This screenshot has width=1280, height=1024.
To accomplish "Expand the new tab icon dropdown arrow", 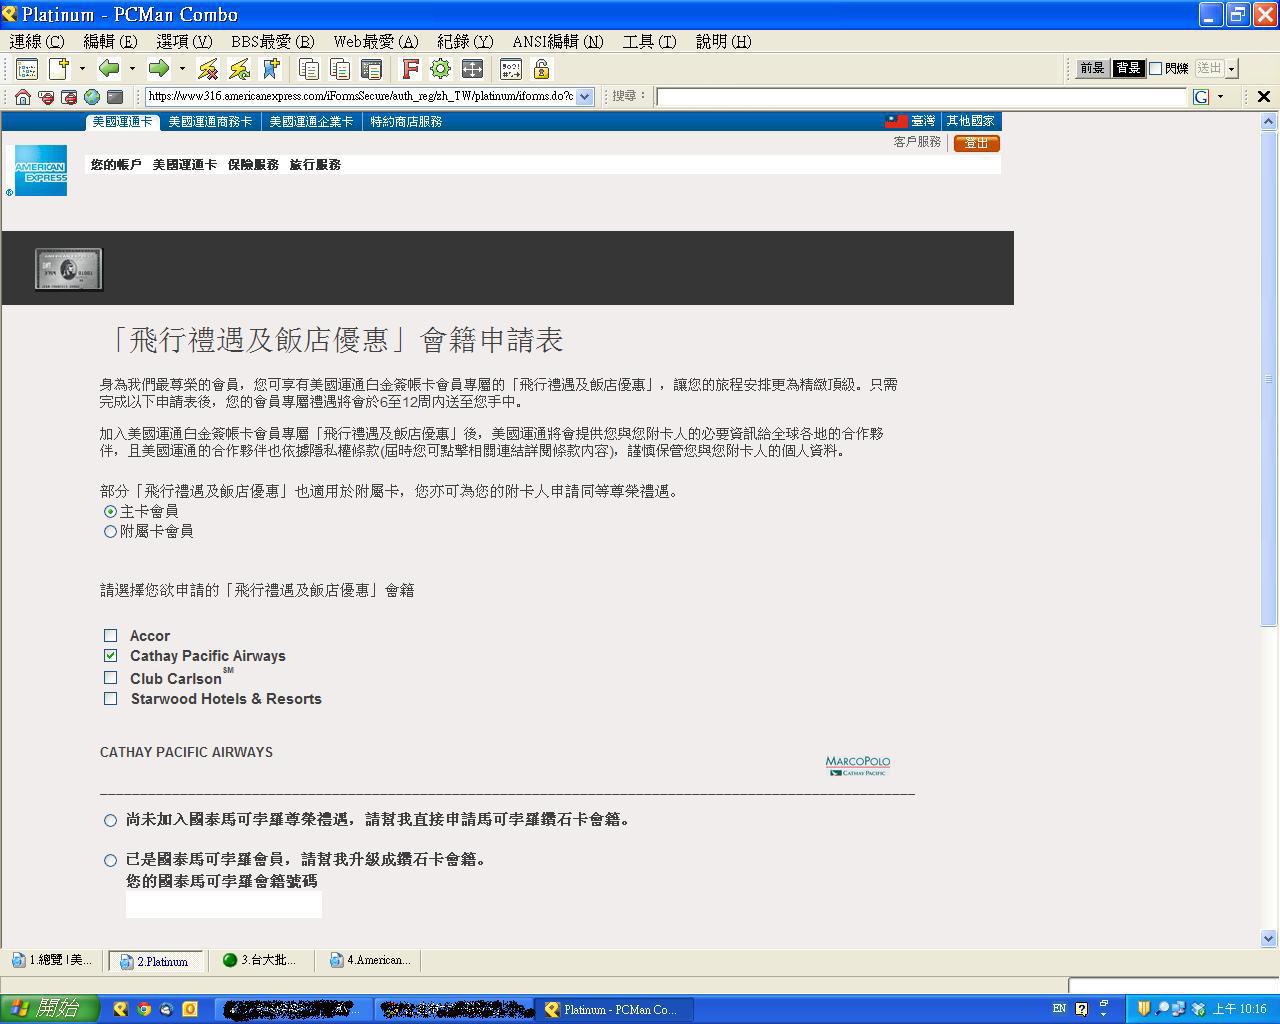I will [x=82, y=69].
